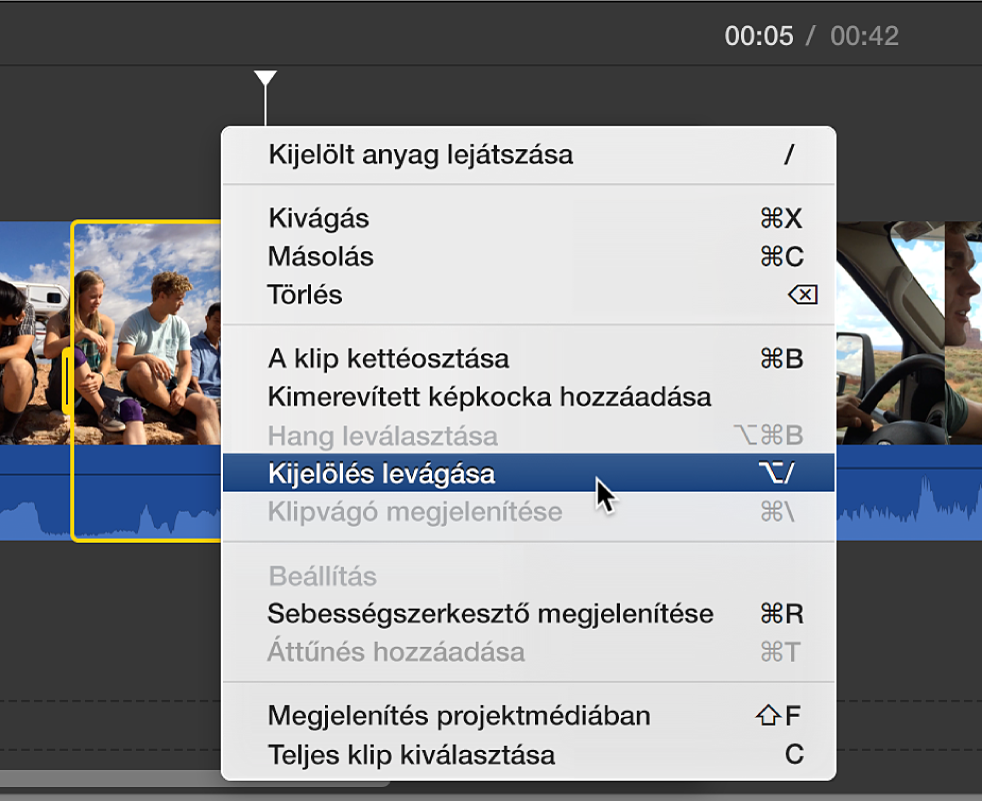This screenshot has height=801, width=984.
Task: Click the yellow trim handle on selected clip
Action: (67, 380)
